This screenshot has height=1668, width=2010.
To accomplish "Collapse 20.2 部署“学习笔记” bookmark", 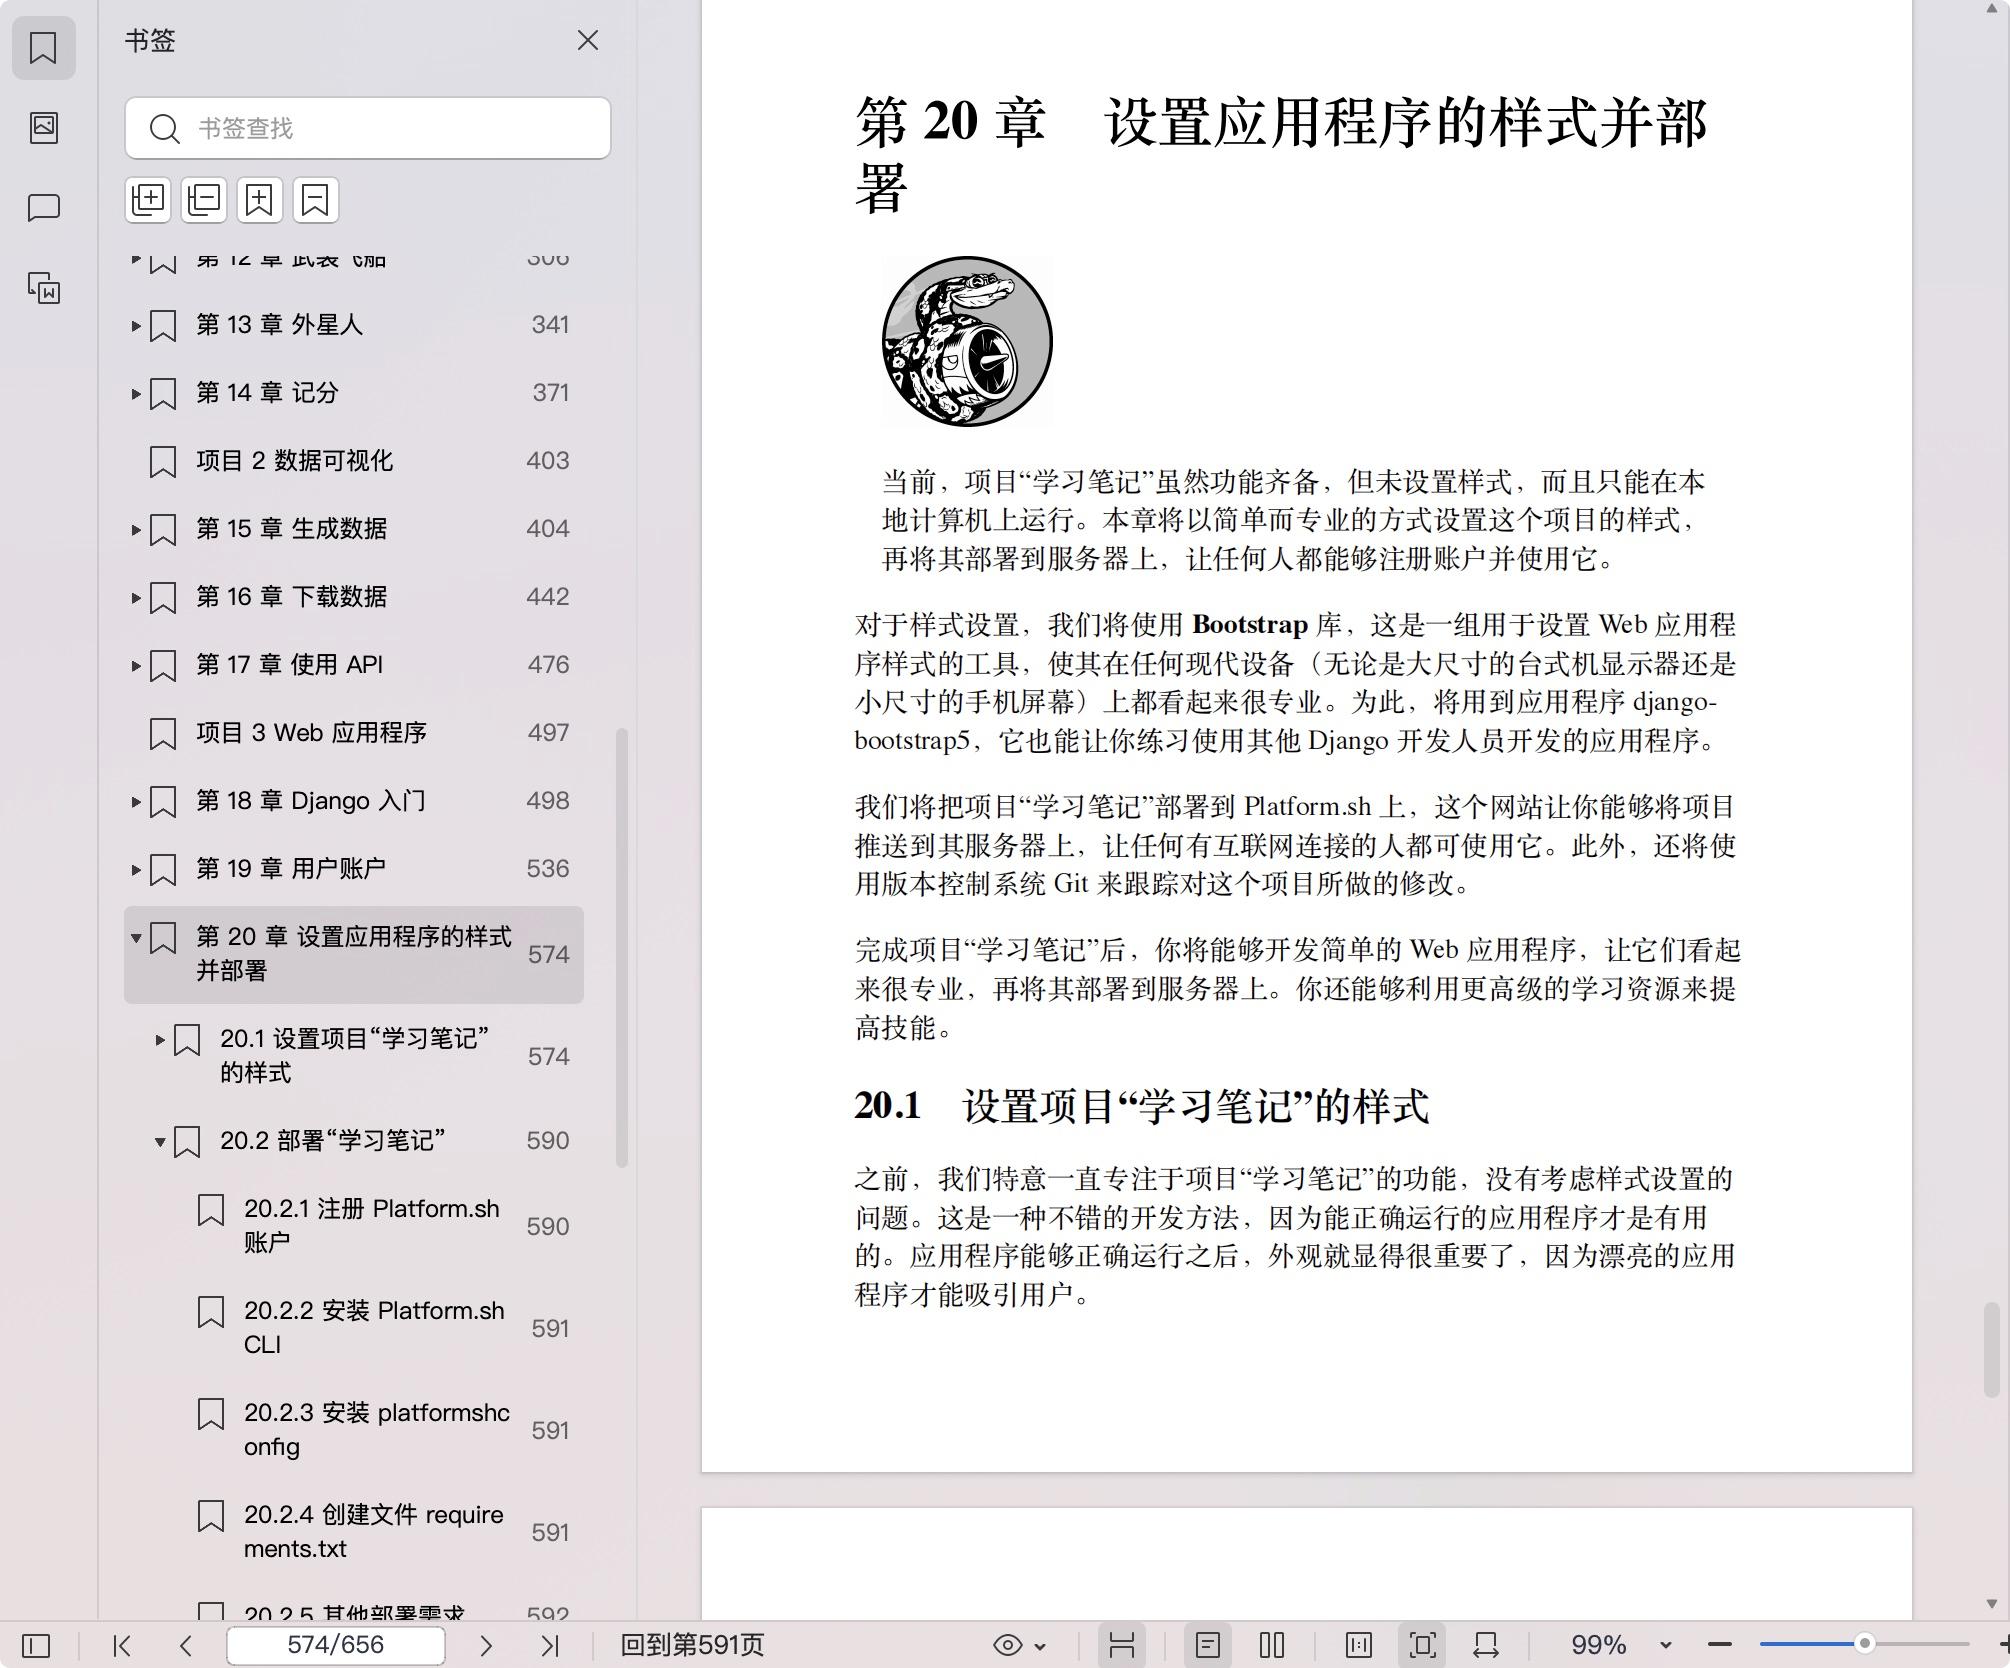I will [x=160, y=1141].
